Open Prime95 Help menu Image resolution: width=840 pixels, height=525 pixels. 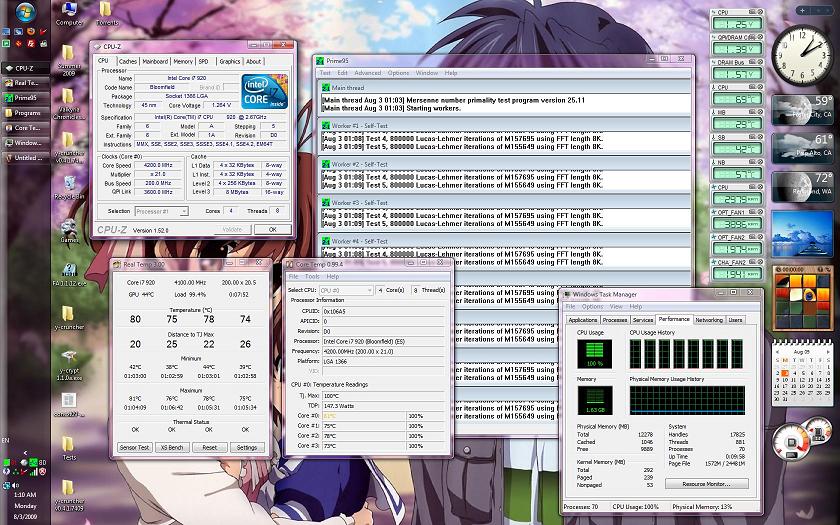451,73
